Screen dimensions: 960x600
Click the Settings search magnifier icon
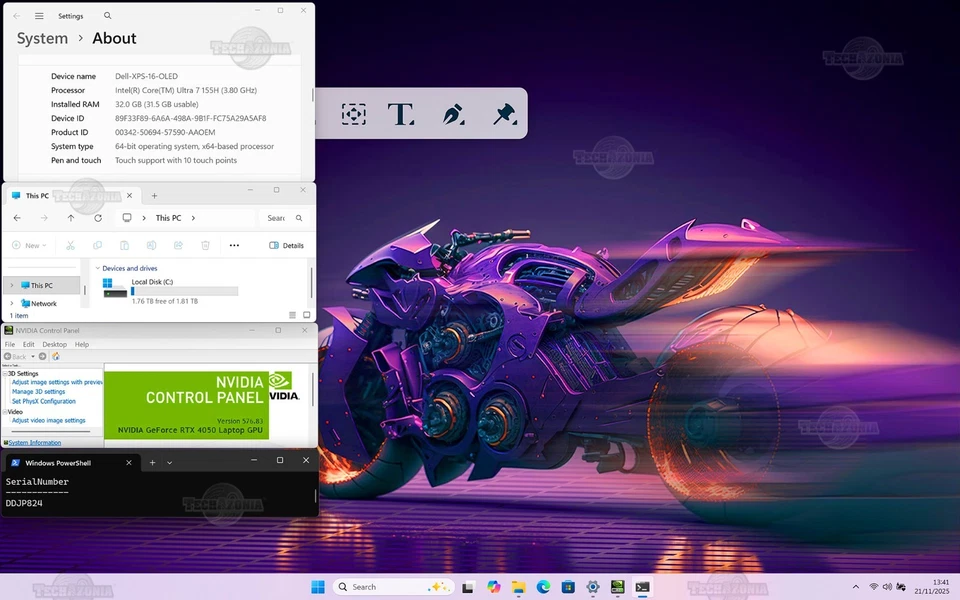pyautogui.click(x=108, y=16)
